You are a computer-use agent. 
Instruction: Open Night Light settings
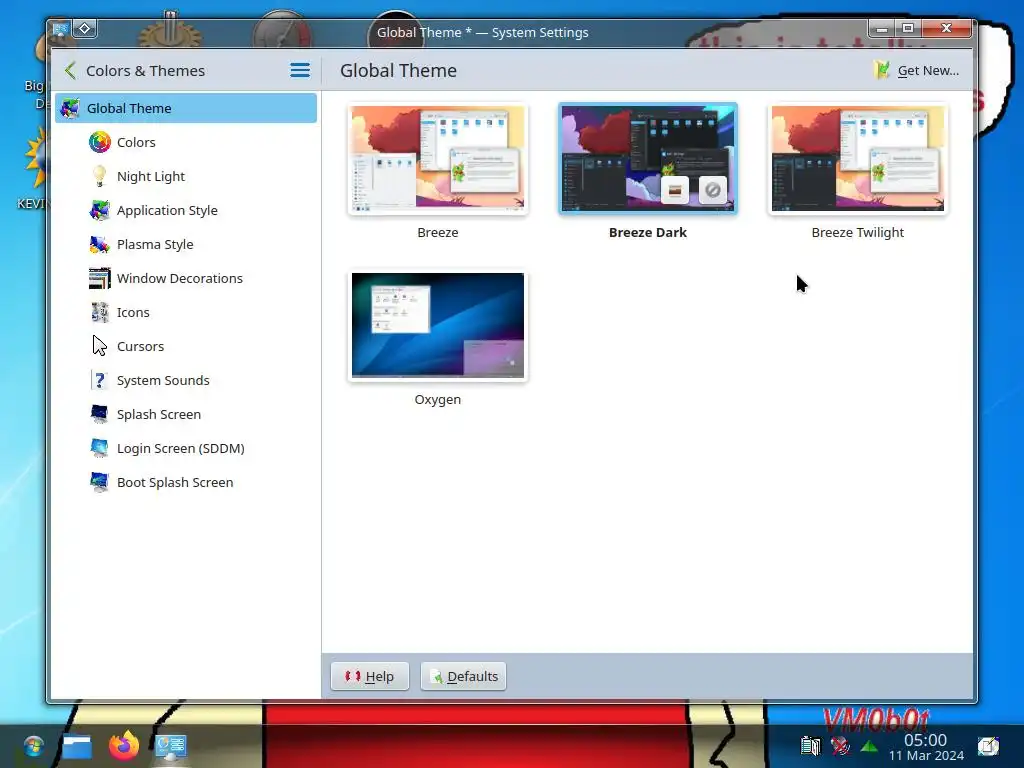click(x=185, y=176)
